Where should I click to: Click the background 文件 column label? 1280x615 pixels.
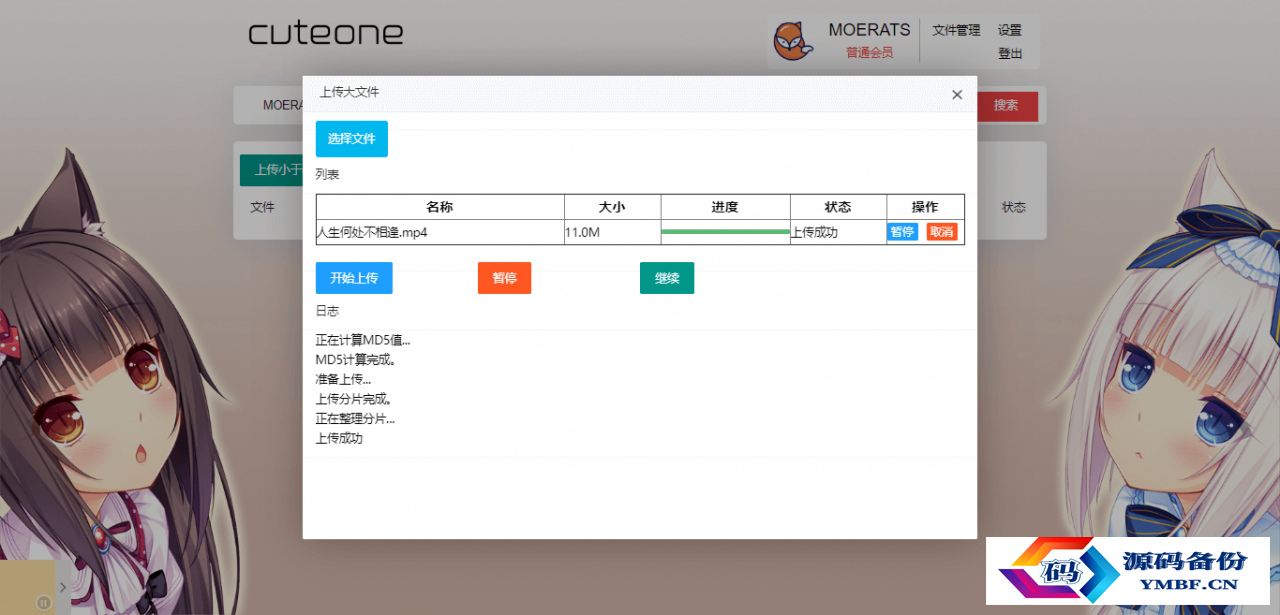(x=262, y=207)
